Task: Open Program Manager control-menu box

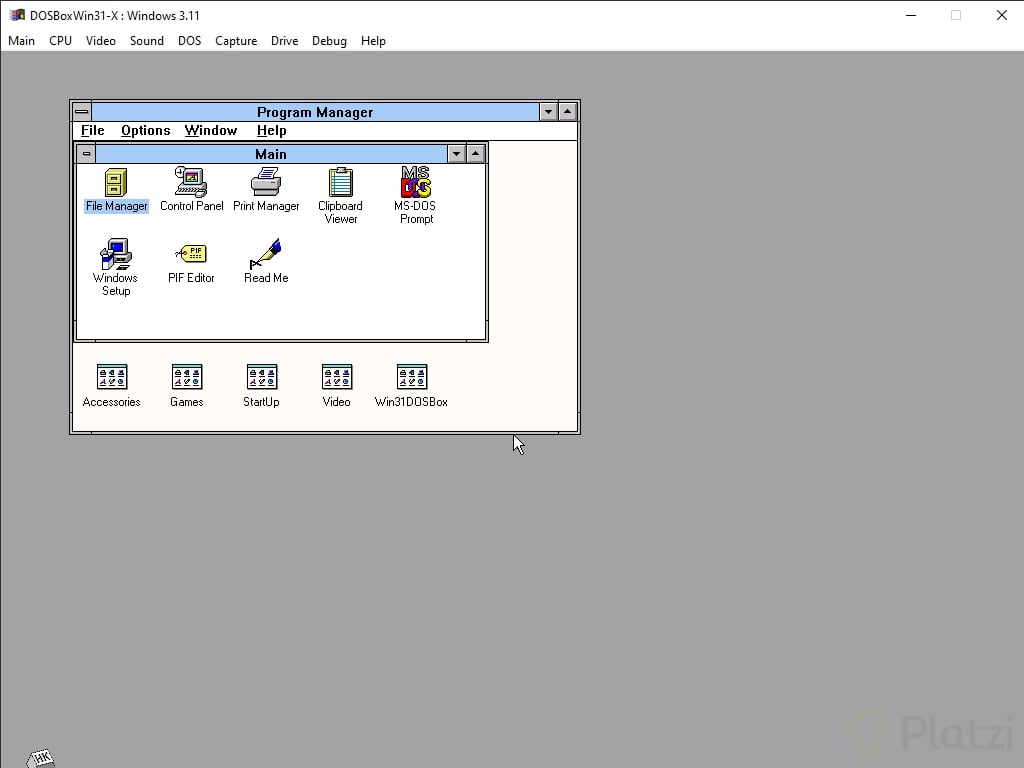Action: click(82, 112)
